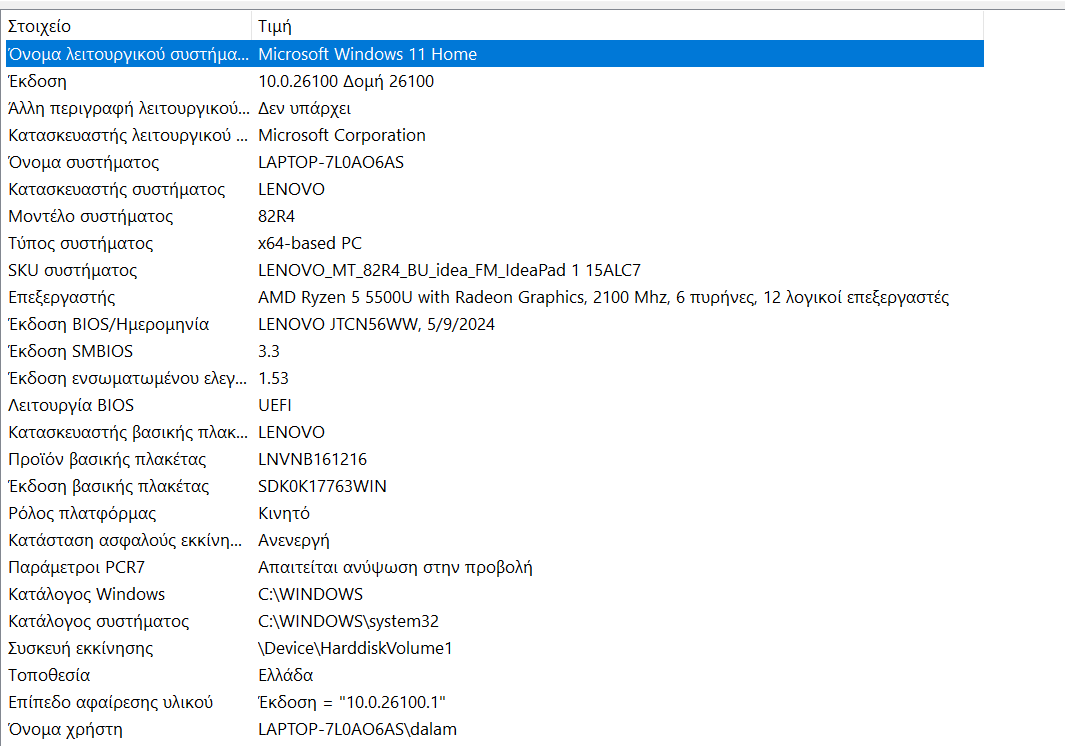Viewport: 1065px width, 746px height.
Task: Select the Επίπεδο αφαίρεσης υλικού row
Action: tap(494, 703)
